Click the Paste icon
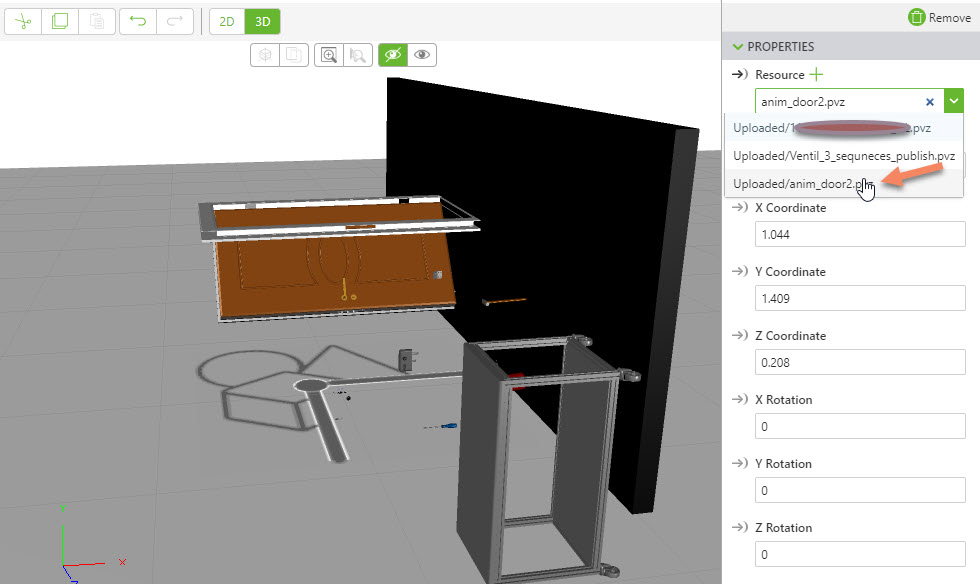The width and height of the screenshot is (980, 584). click(x=97, y=20)
